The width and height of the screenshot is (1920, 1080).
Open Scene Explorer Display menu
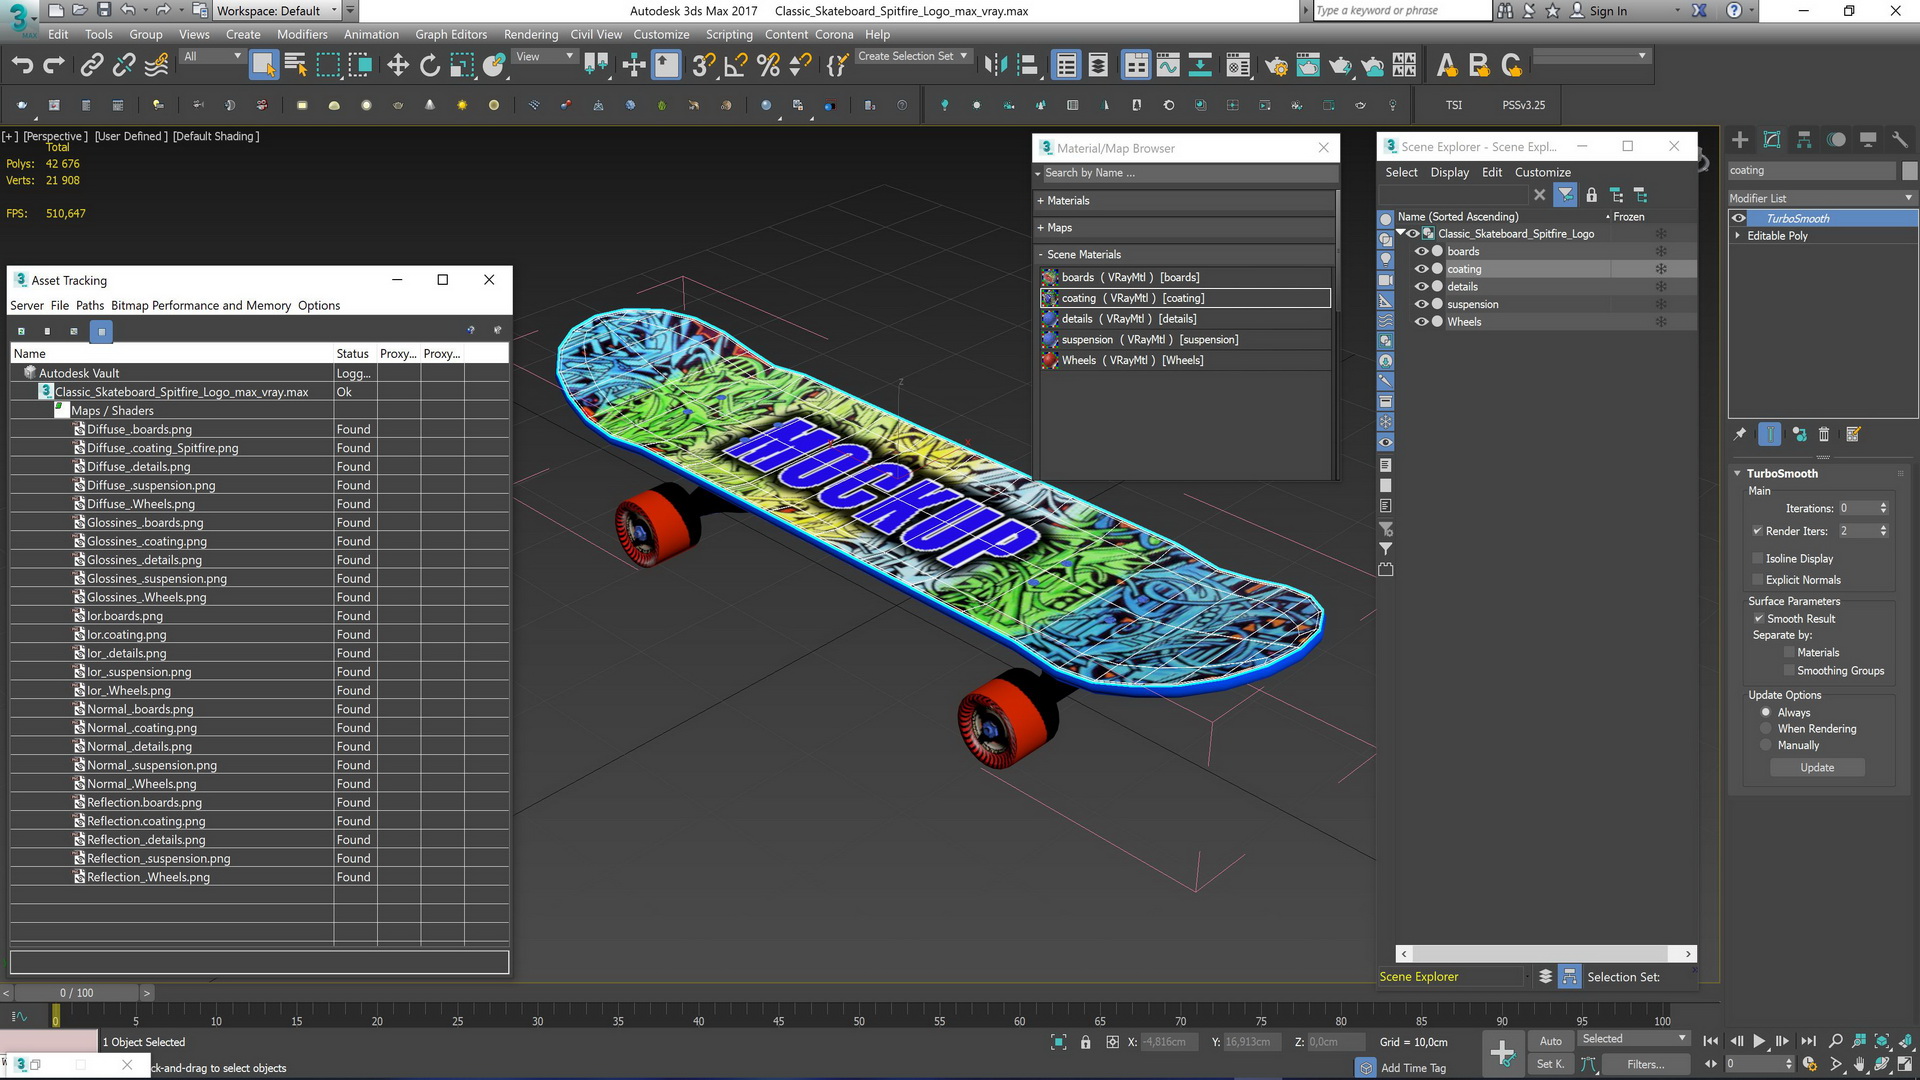pos(1449,173)
